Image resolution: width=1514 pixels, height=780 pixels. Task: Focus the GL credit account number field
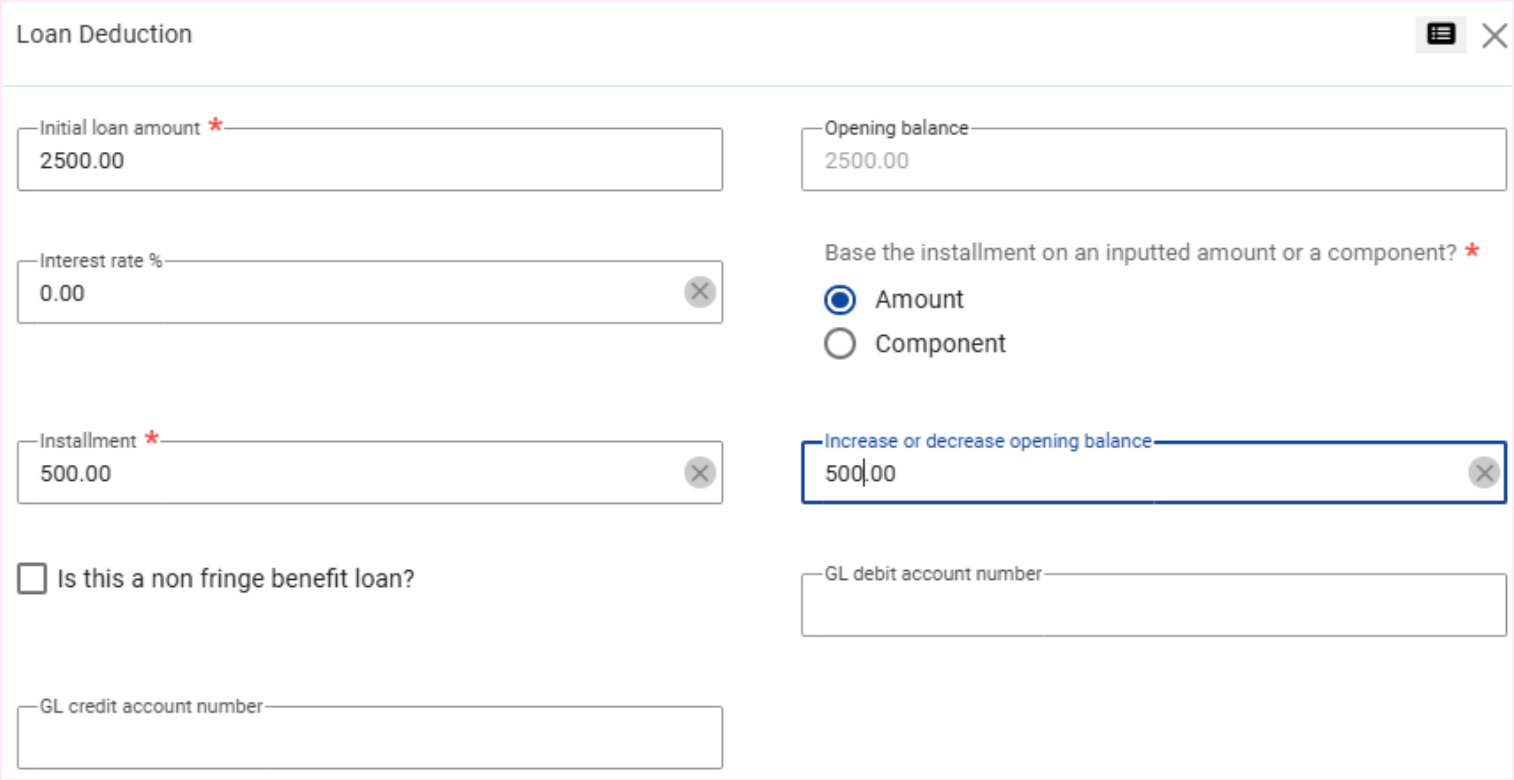click(x=369, y=740)
